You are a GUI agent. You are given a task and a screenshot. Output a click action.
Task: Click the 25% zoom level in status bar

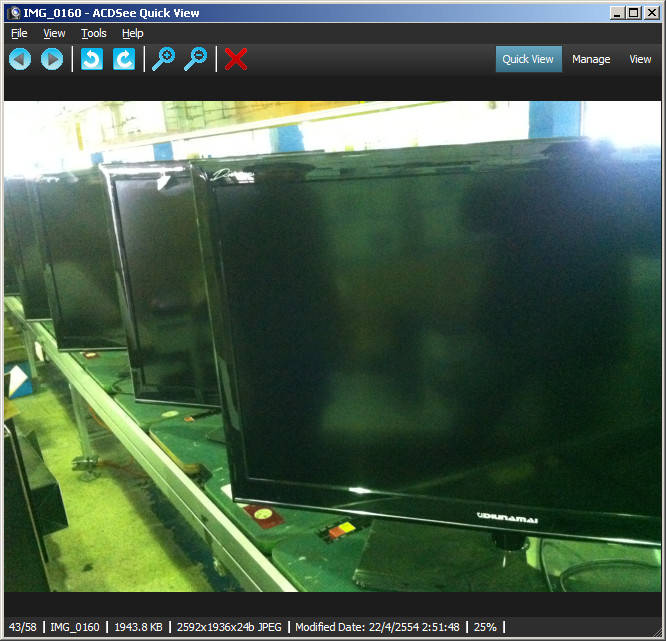point(486,627)
